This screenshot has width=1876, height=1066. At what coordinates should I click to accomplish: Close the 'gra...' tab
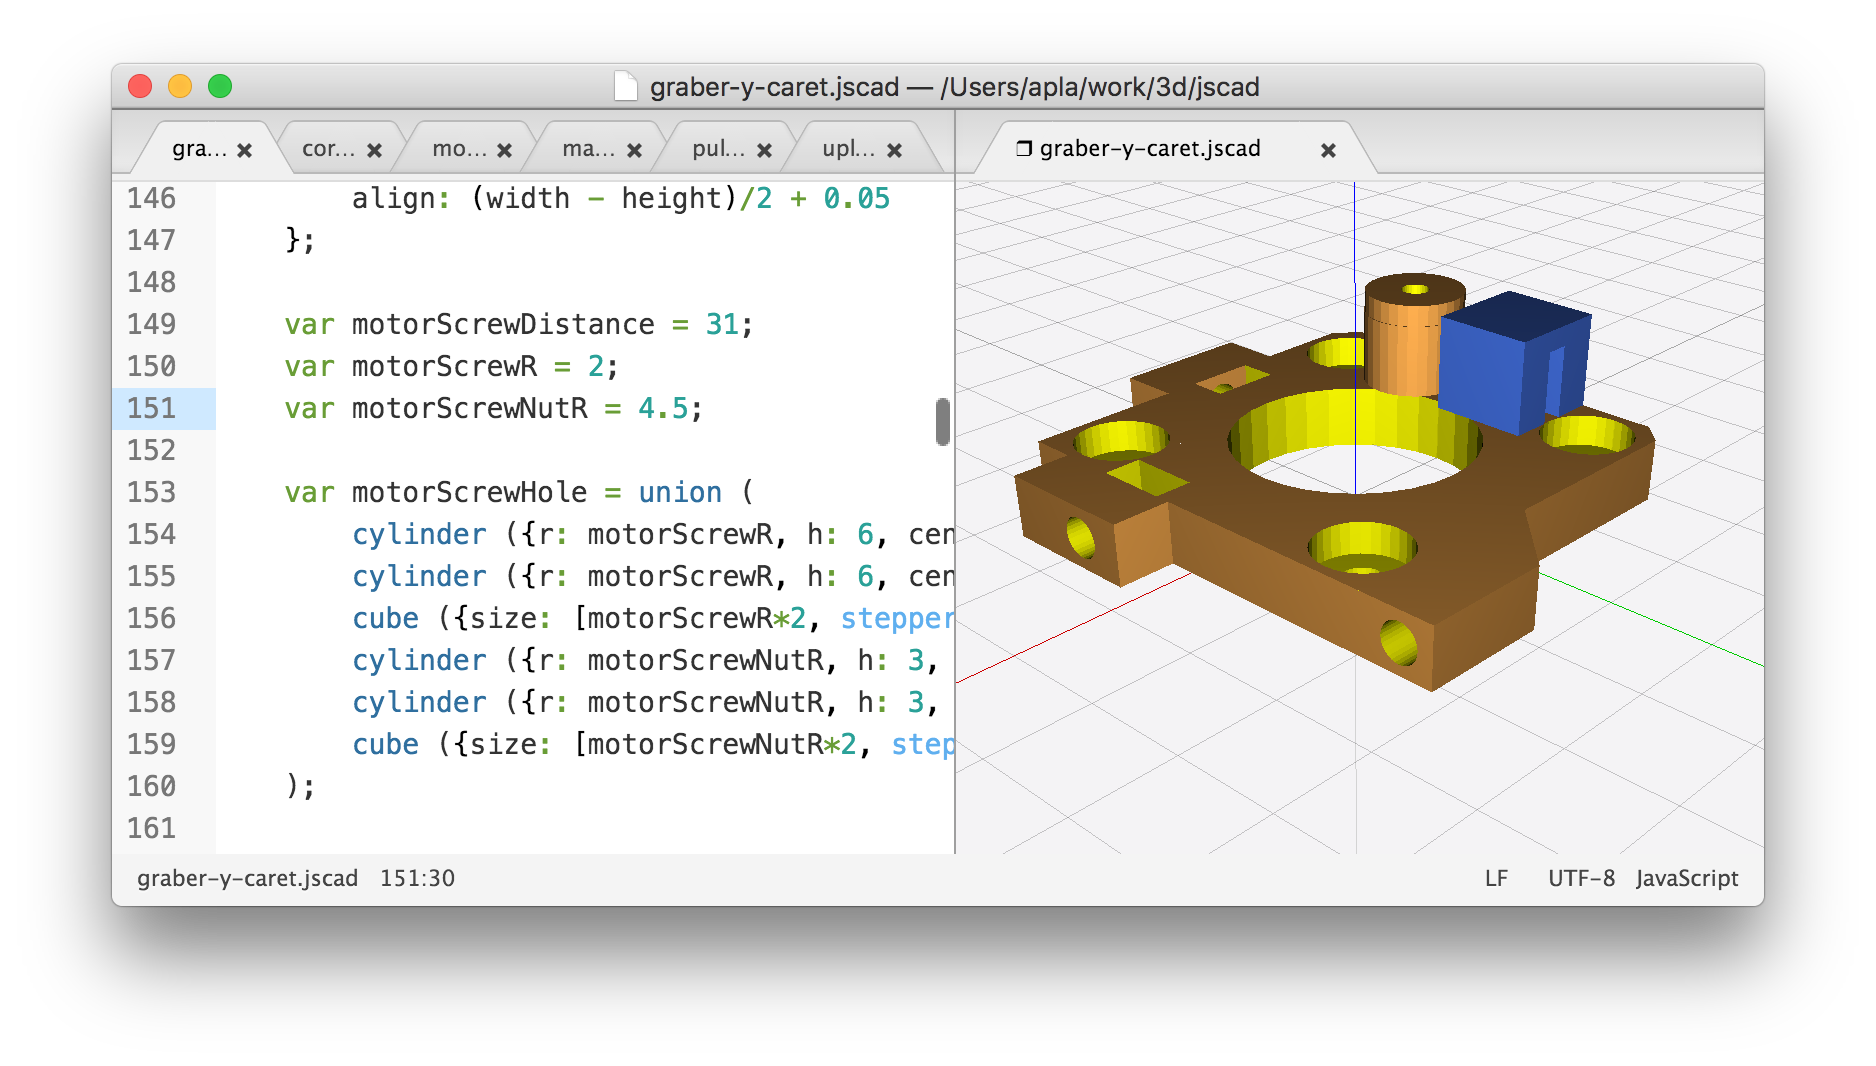tap(245, 150)
